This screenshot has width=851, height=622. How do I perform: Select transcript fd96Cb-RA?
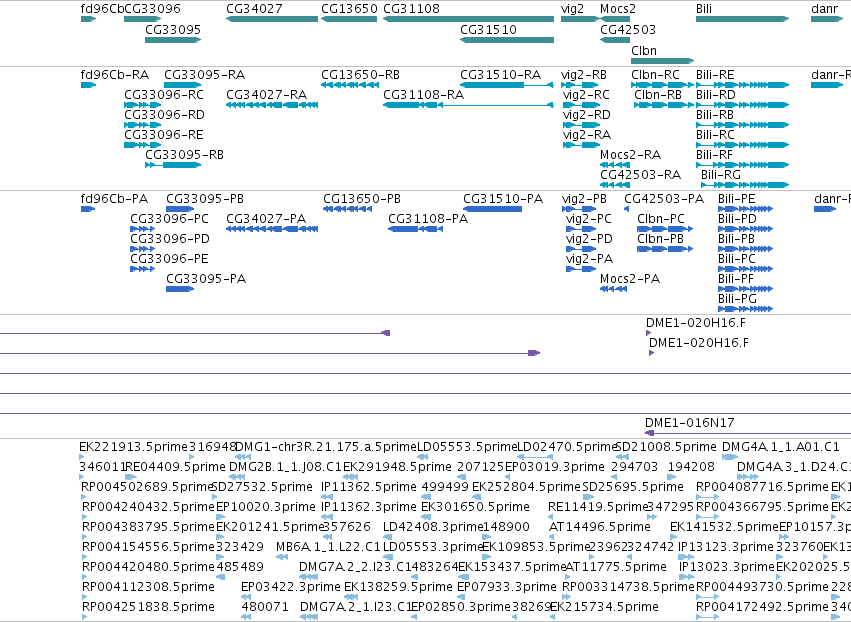[x=115, y=75]
